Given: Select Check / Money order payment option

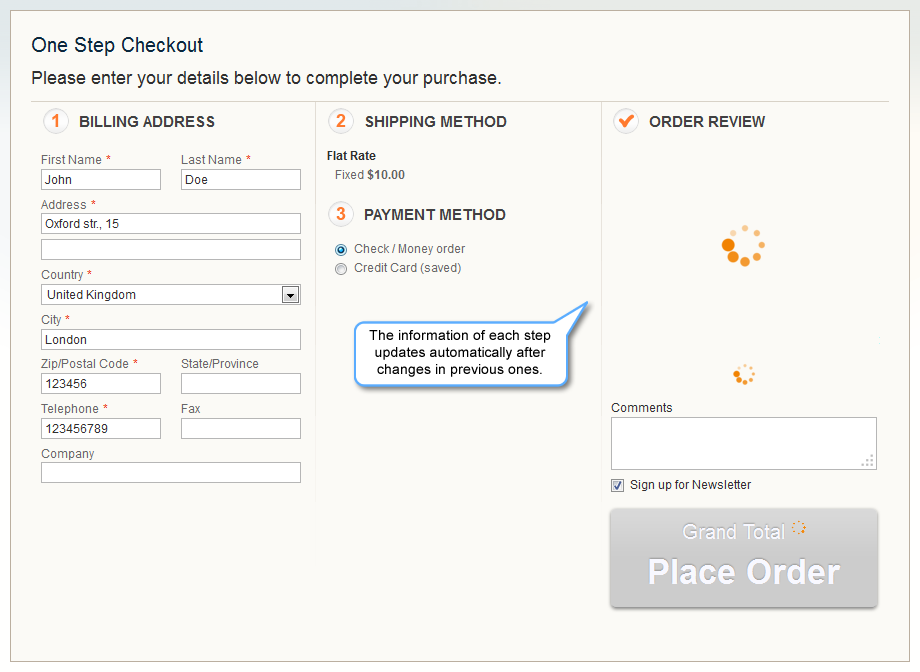Looking at the screenshot, I should [342, 250].
